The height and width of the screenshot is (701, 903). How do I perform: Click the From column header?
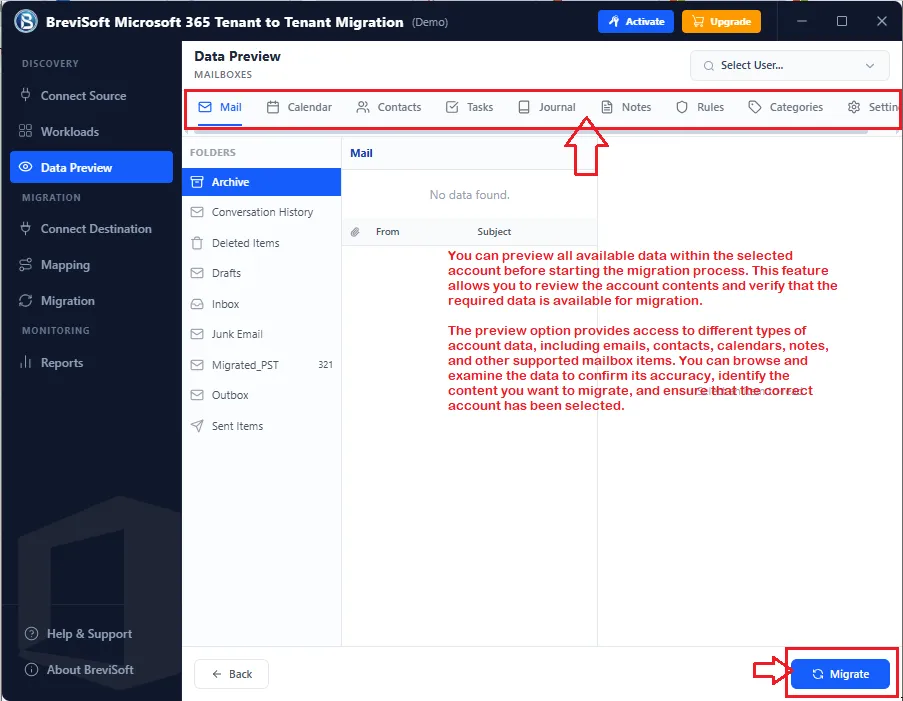[388, 232]
